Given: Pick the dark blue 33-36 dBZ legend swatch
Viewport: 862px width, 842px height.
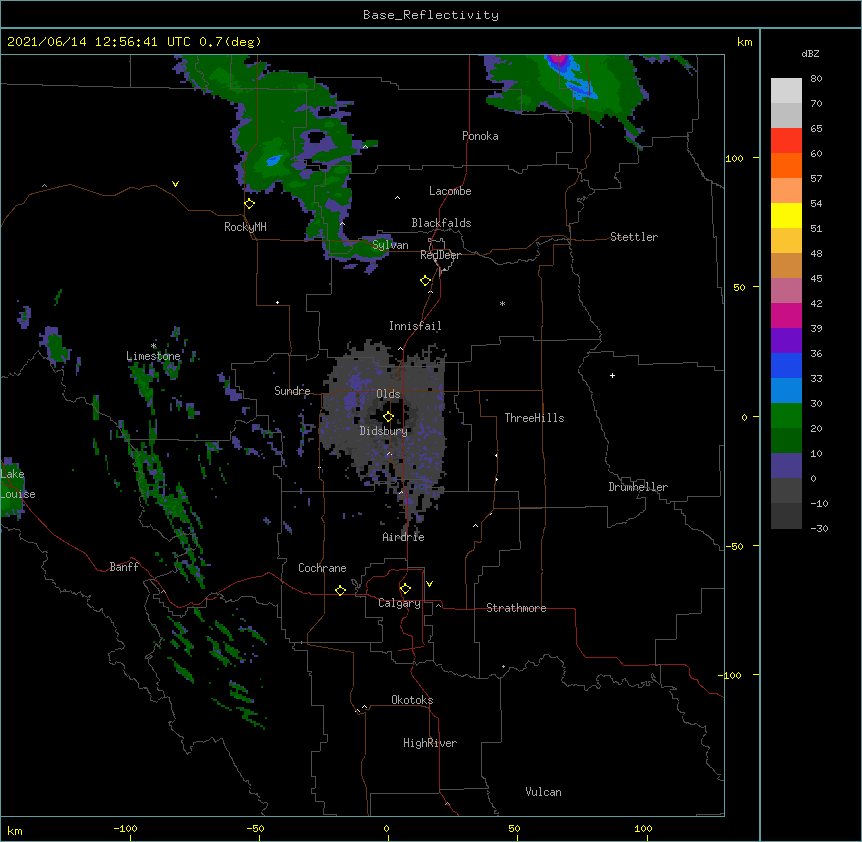Looking at the screenshot, I should click(x=786, y=365).
